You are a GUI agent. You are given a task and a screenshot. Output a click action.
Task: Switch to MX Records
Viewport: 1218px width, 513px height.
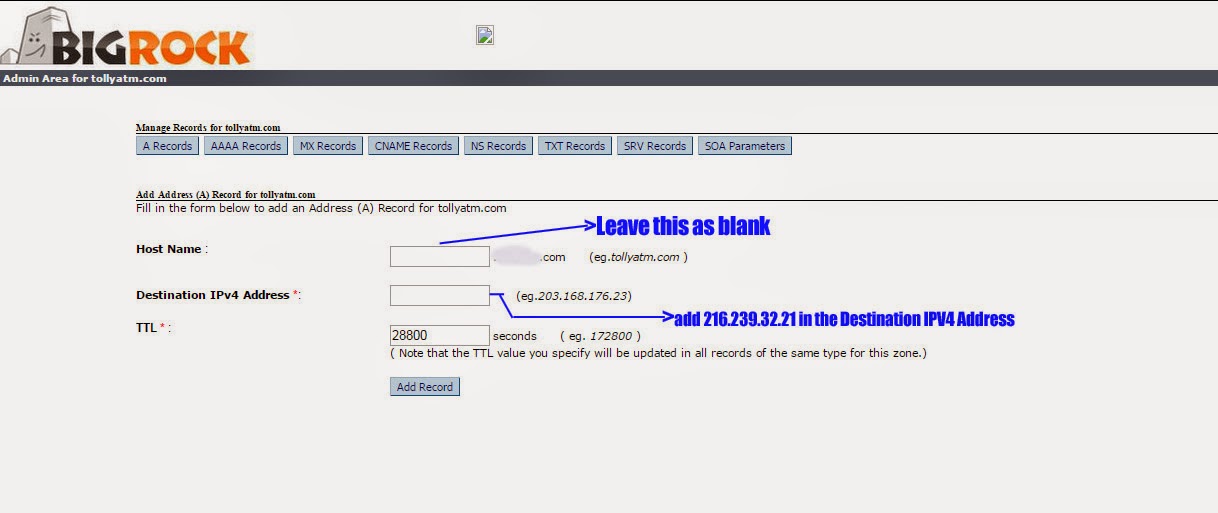[x=328, y=146]
